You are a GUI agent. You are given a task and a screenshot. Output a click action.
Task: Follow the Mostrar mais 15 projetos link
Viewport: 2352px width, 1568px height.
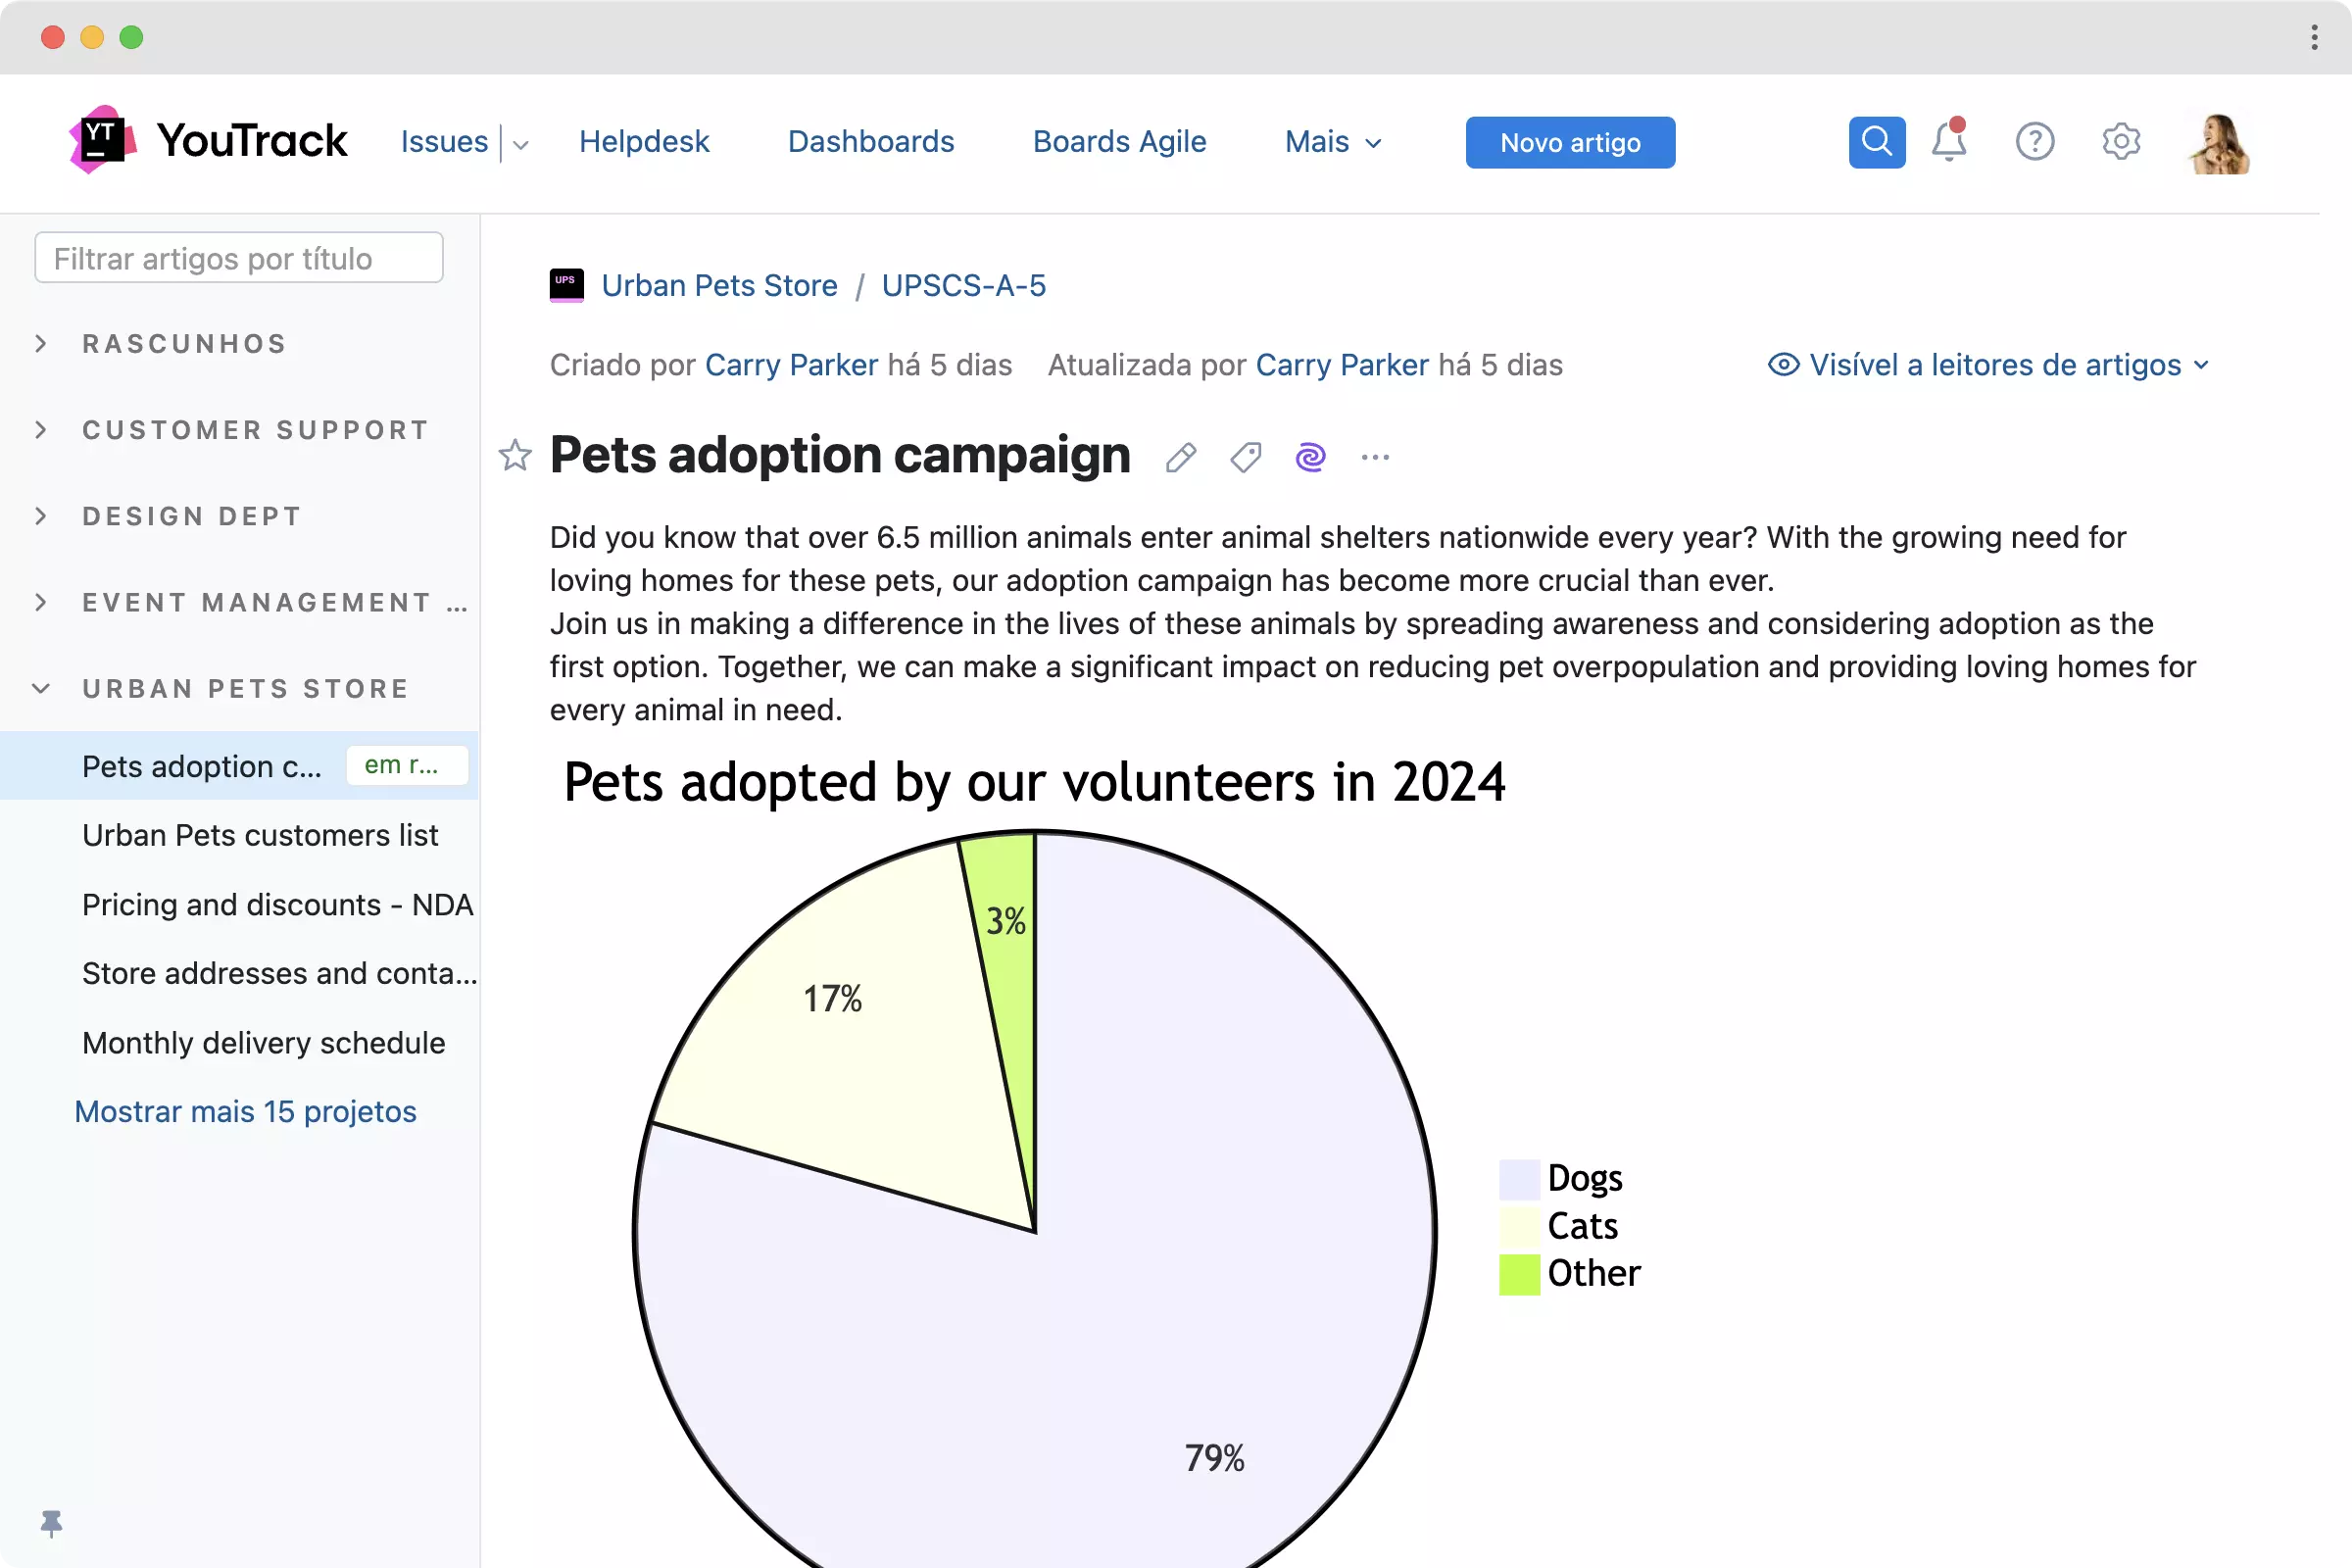(x=245, y=1112)
